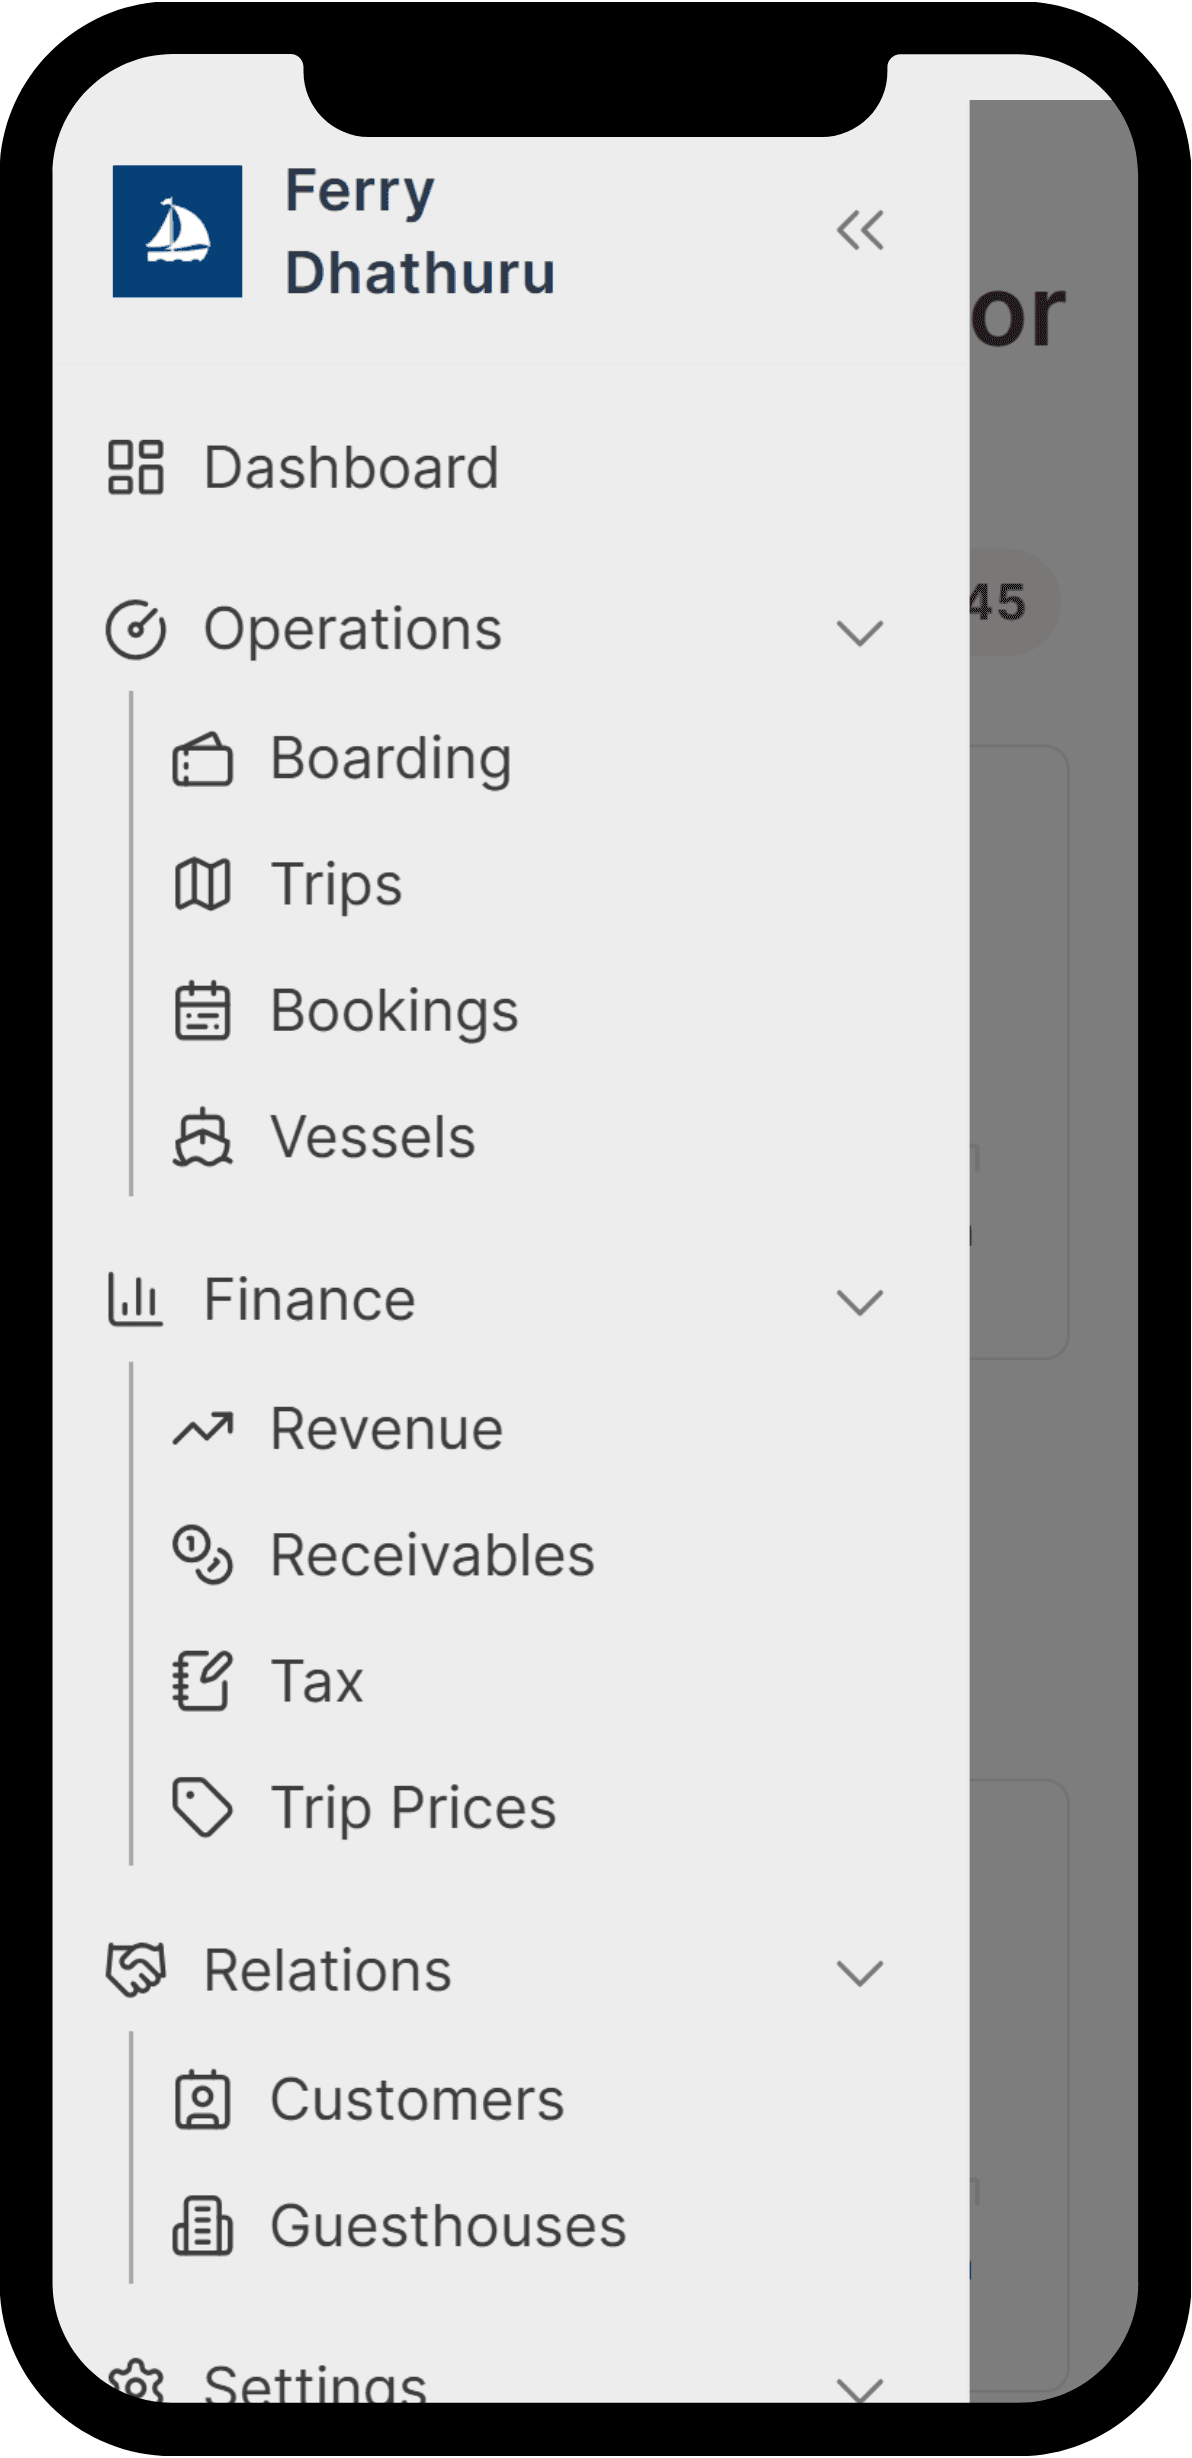Image resolution: width=1192 pixels, height=2458 pixels.
Task: Select the Vessels ship icon
Action: (x=203, y=1137)
